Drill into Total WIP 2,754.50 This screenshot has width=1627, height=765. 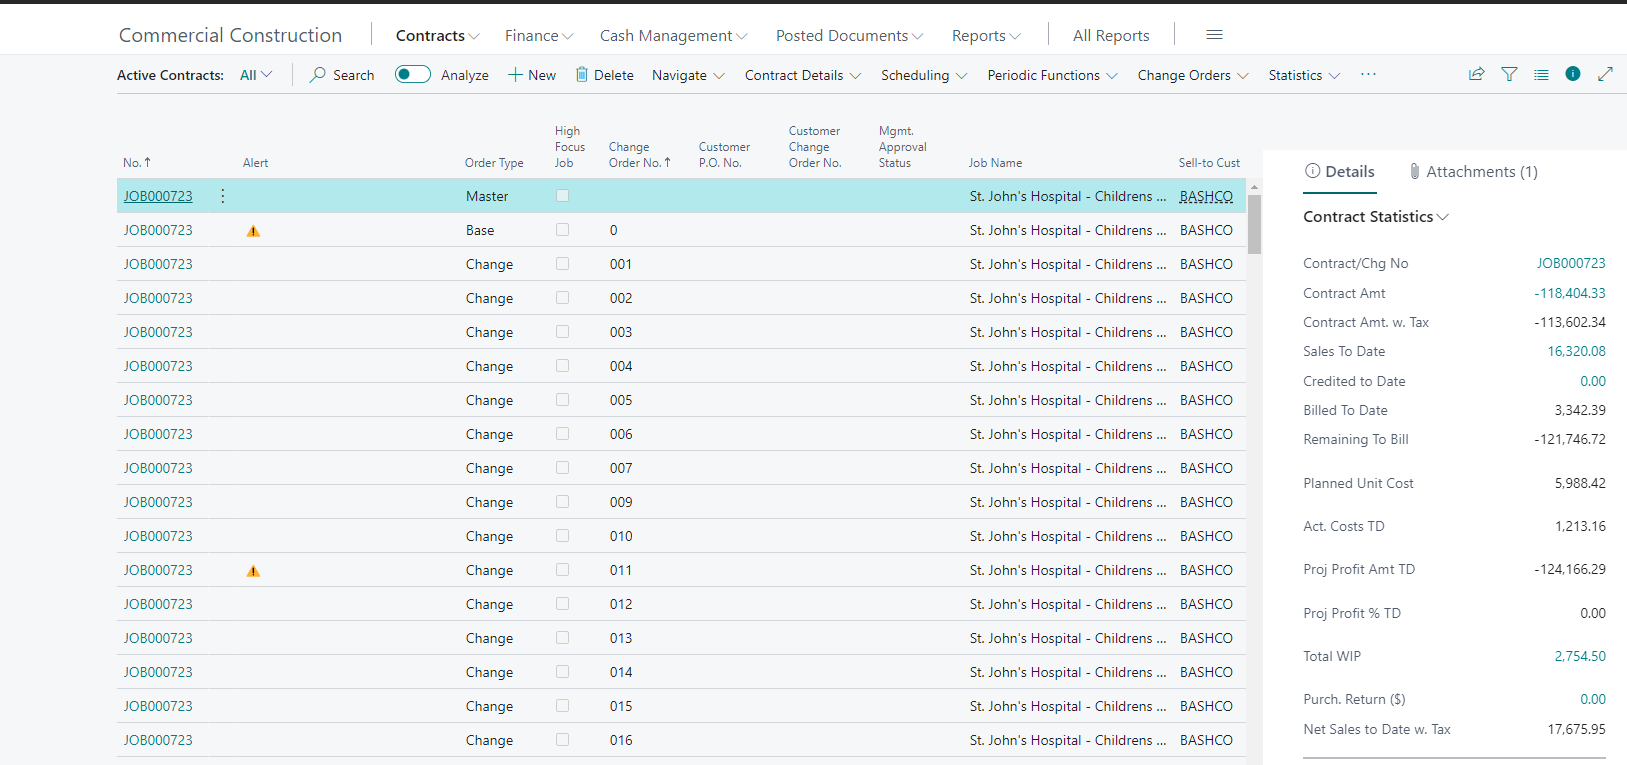pyautogui.click(x=1580, y=656)
